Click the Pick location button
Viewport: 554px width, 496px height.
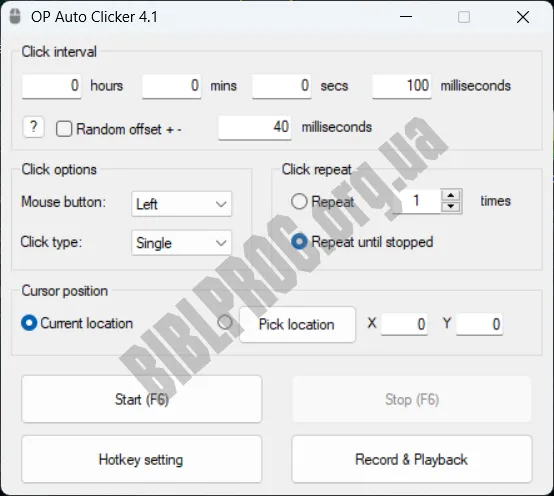point(297,324)
